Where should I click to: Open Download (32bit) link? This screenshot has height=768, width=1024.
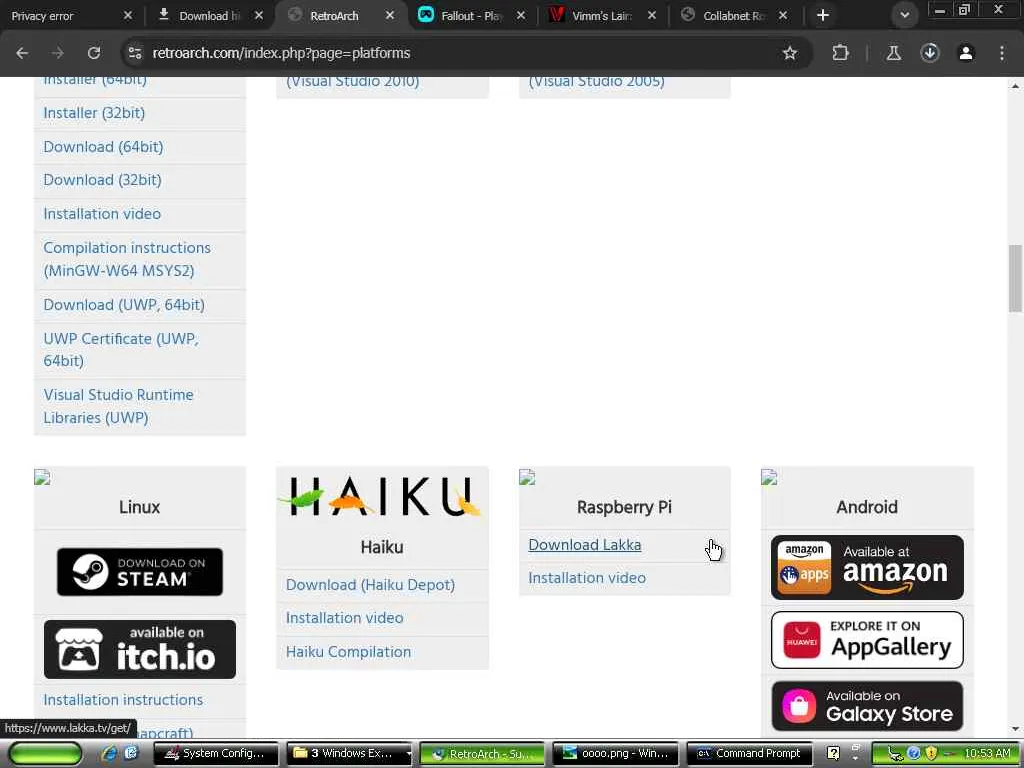point(103,180)
